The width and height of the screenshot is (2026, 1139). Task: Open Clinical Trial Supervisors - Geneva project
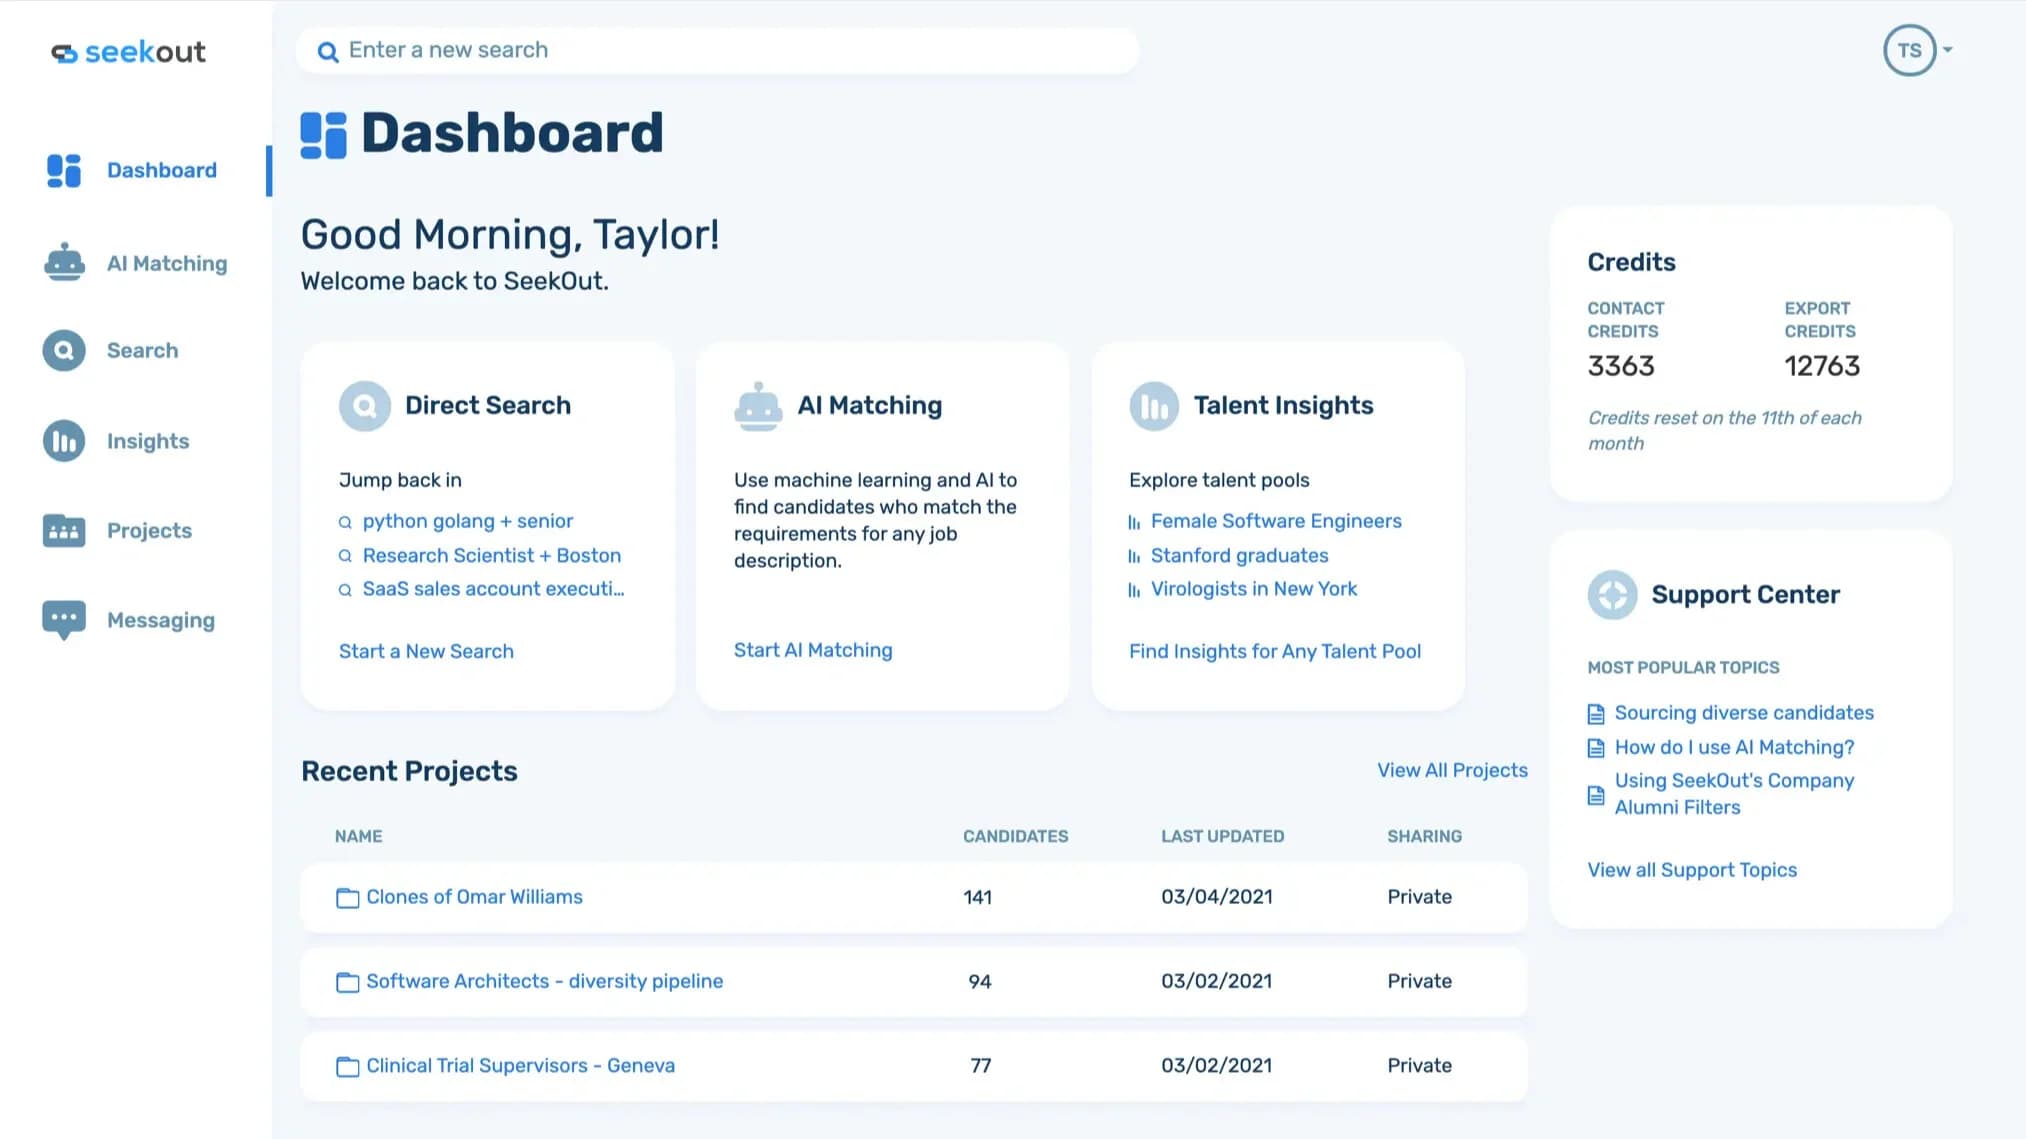(x=520, y=1066)
